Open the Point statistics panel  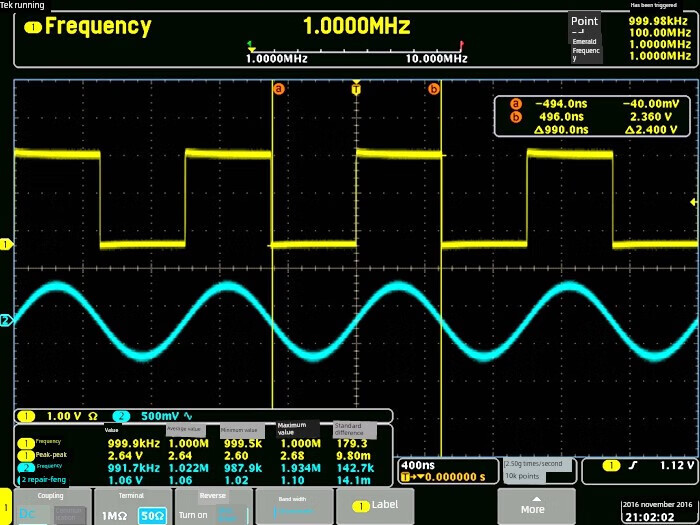(586, 39)
